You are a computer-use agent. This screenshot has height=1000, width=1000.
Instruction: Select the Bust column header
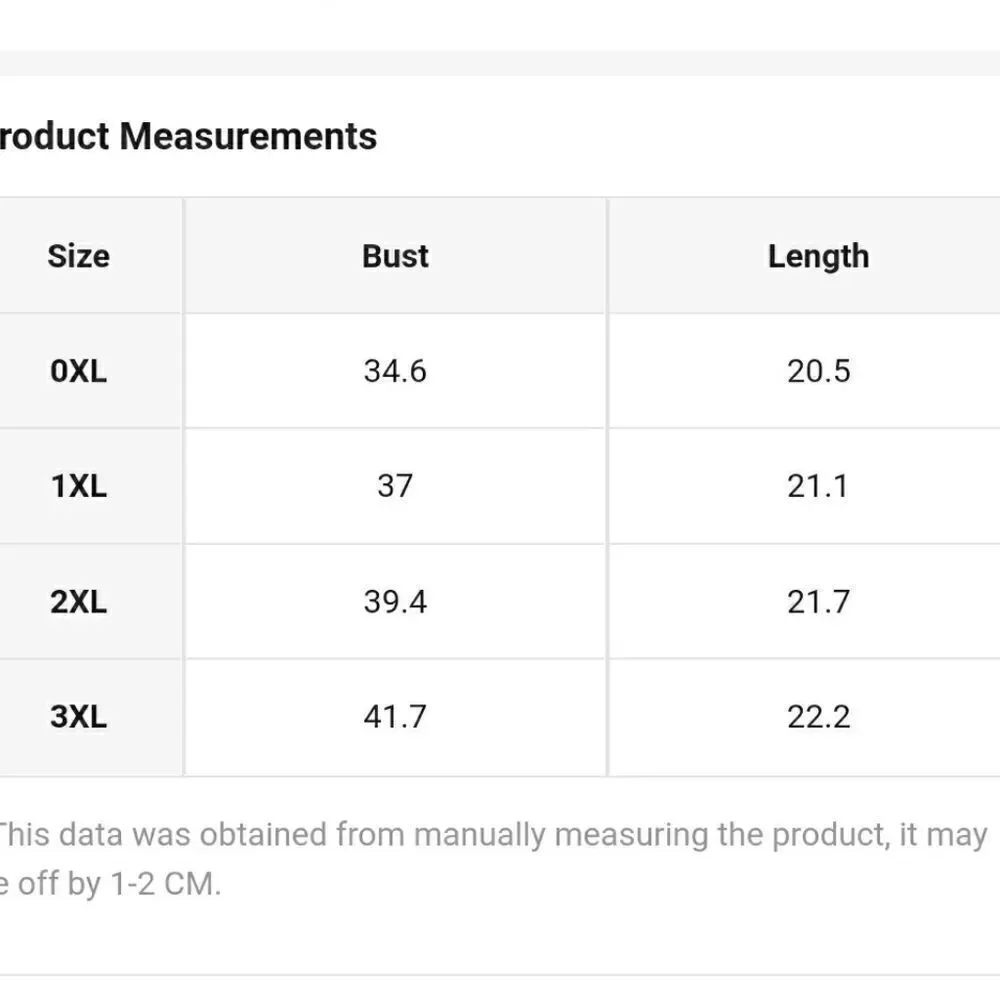[395, 256]
